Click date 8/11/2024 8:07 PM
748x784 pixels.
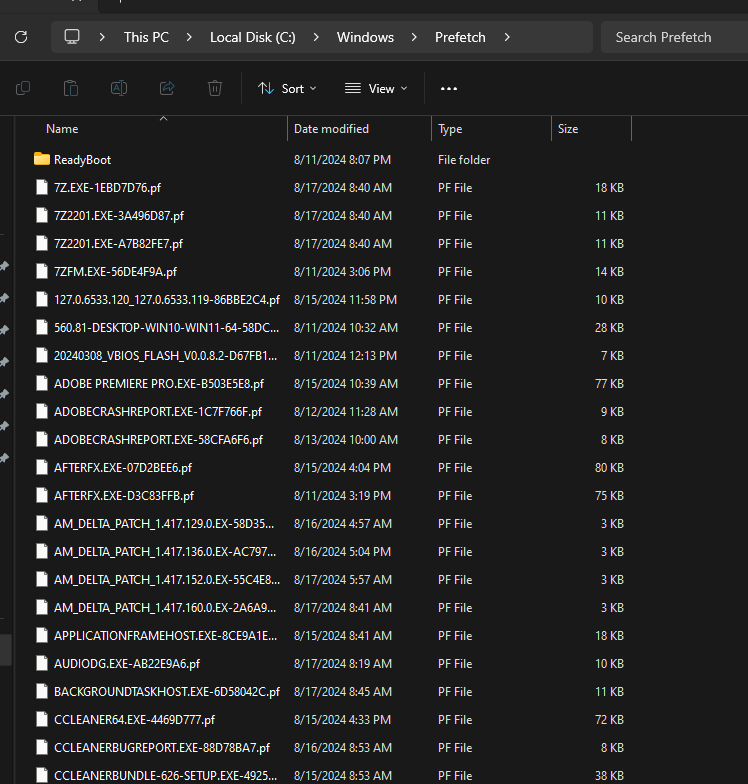342,160
